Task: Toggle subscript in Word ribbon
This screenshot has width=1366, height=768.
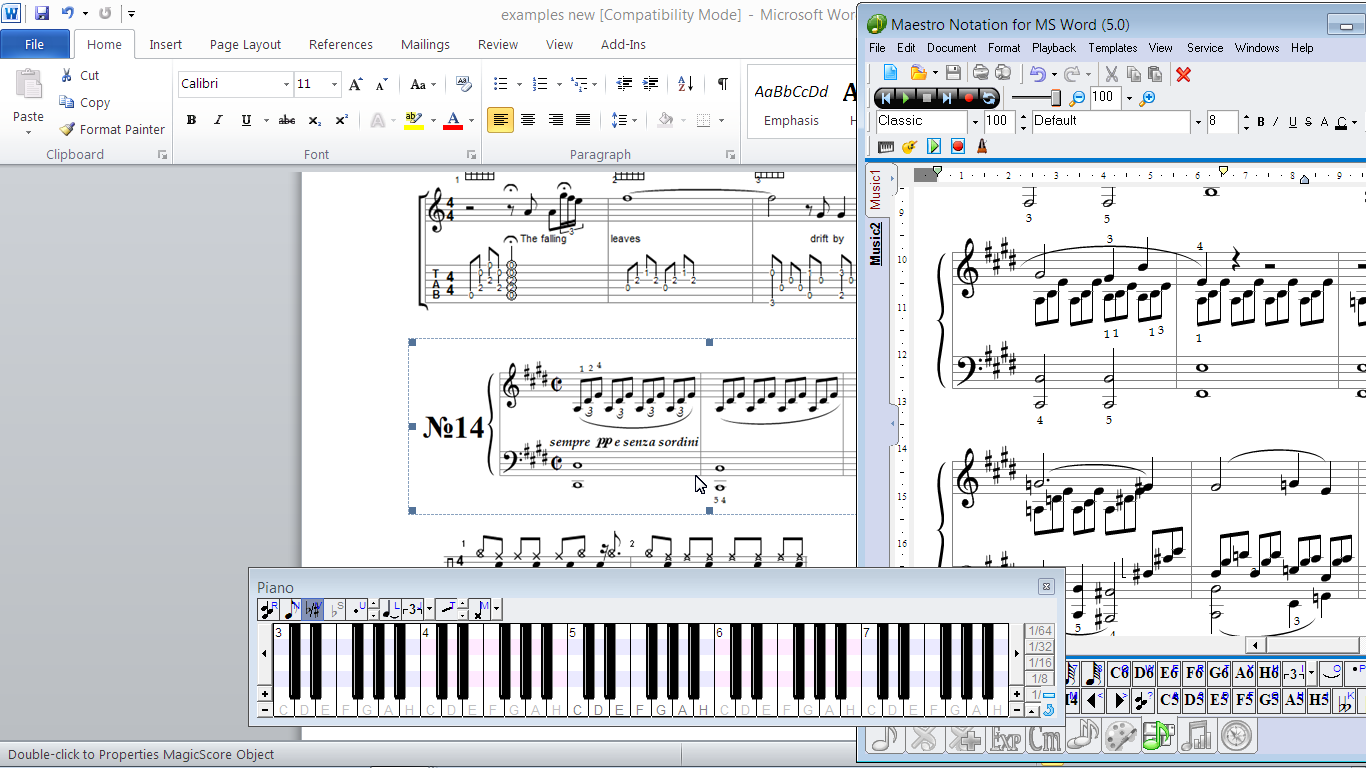Action: (314, 120)
